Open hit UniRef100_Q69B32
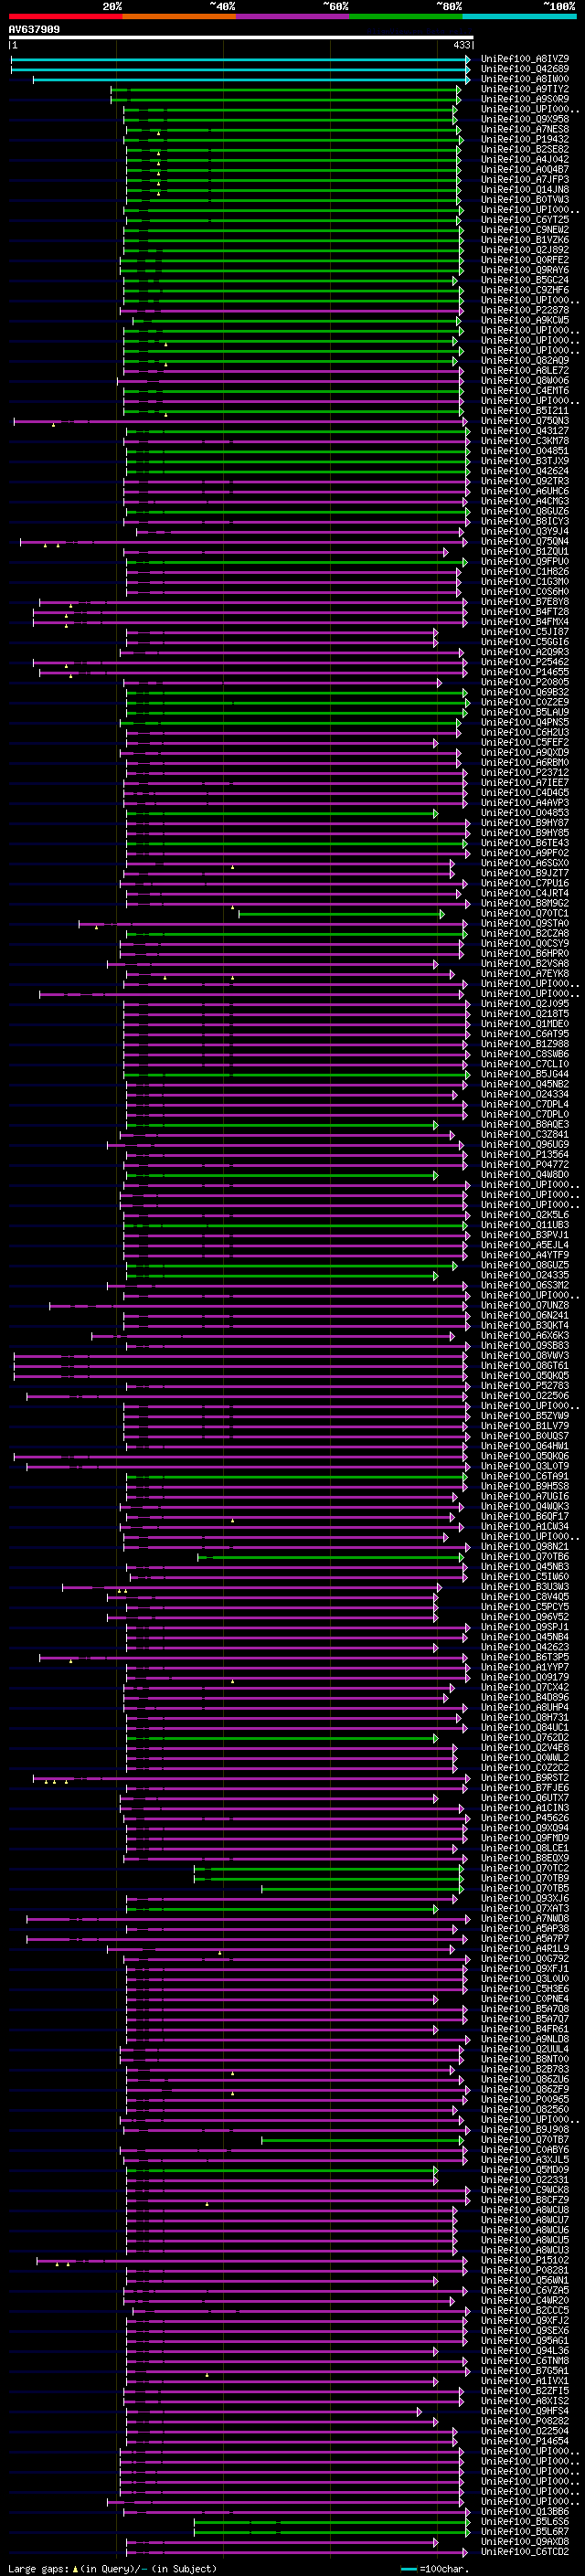The width and height of the screenshot is (585, 2576). 525,692
